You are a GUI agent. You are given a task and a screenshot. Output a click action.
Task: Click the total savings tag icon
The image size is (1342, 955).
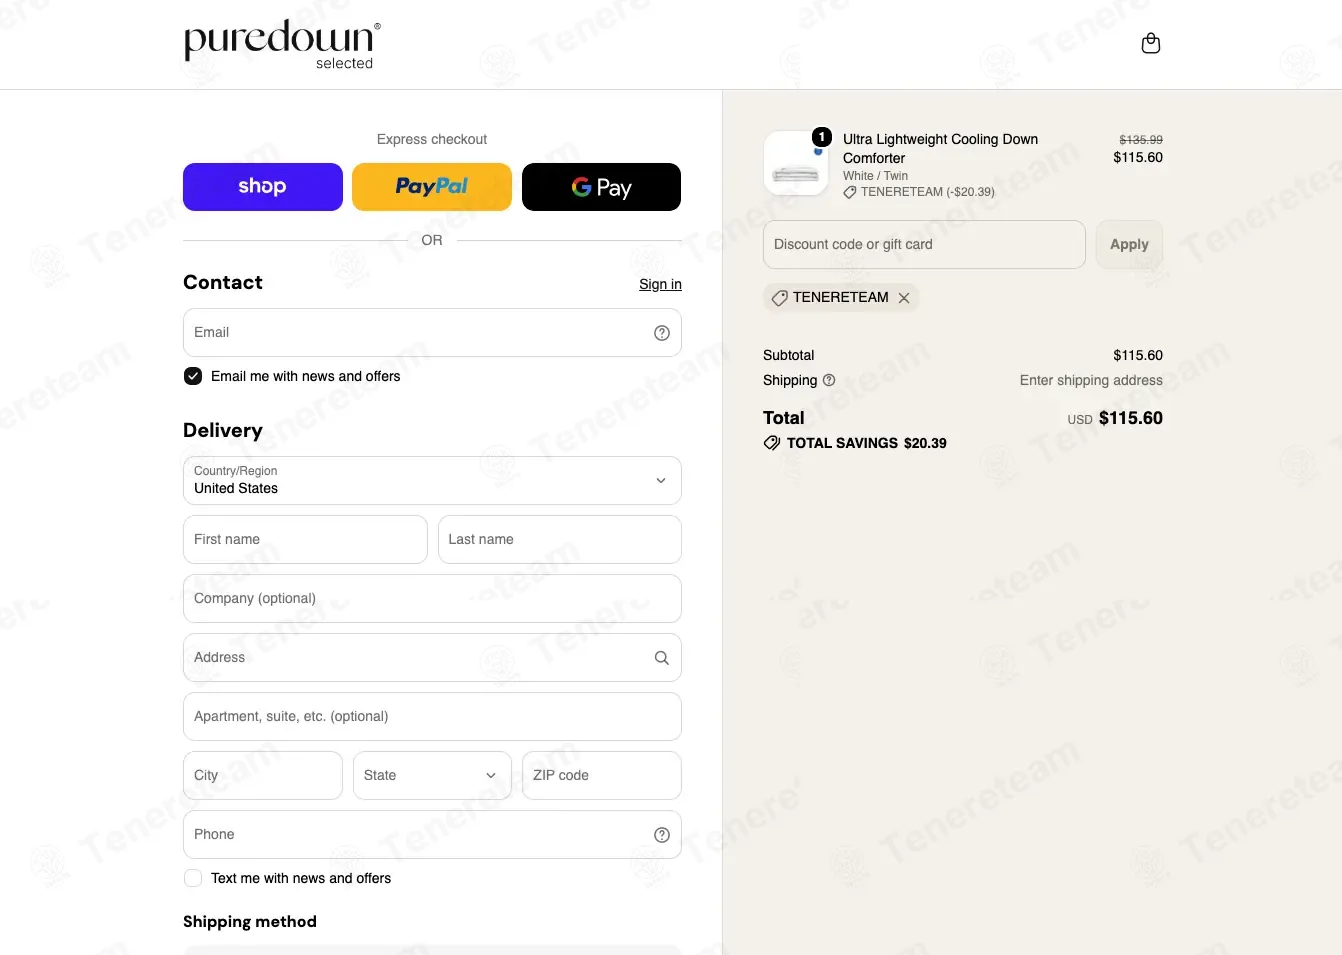click(x=772, y=443)
